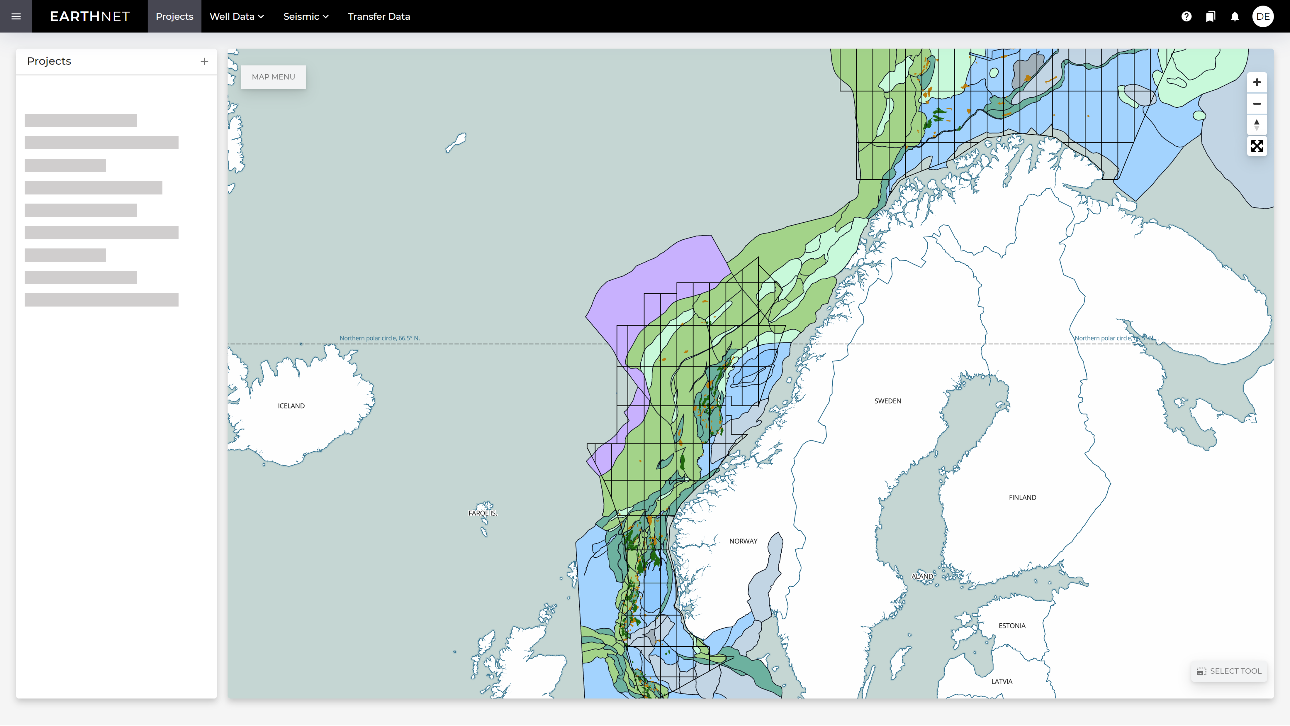Screen dimensions: 1290x726
Task: Add a new project with the plus icon
Action: click(x=204, y=61)
